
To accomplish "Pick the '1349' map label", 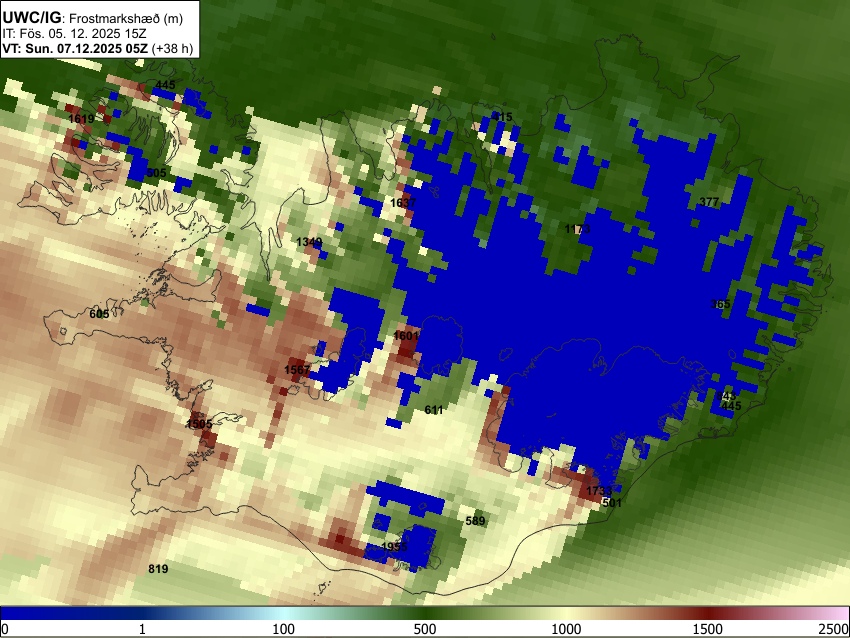I will (309, 242).
